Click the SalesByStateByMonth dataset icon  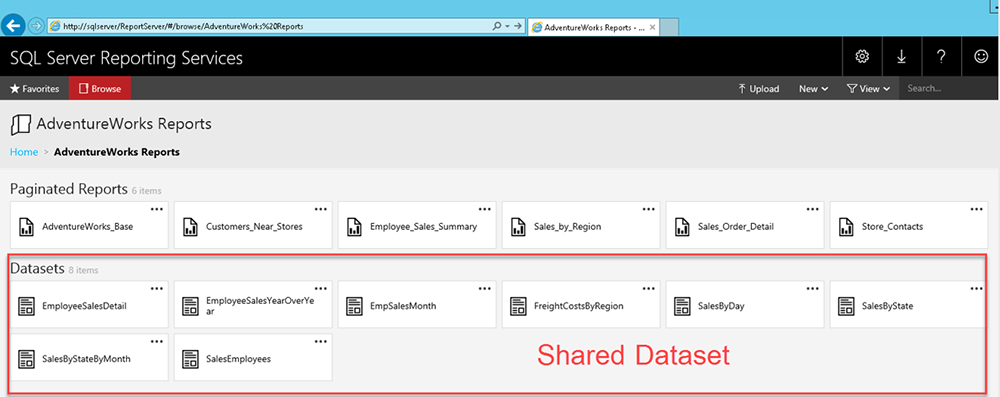click(26, 359)
